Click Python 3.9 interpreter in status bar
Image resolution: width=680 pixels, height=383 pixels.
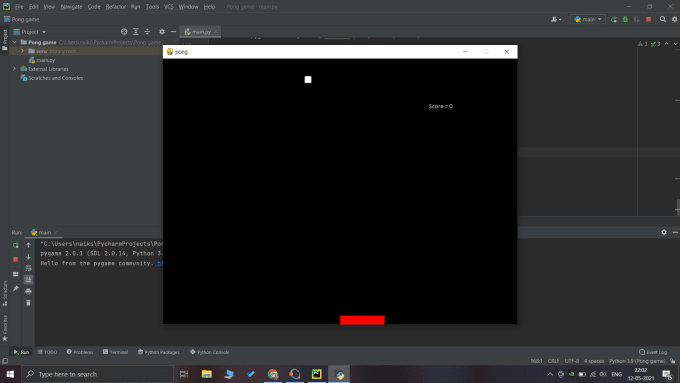coord(637,361)
